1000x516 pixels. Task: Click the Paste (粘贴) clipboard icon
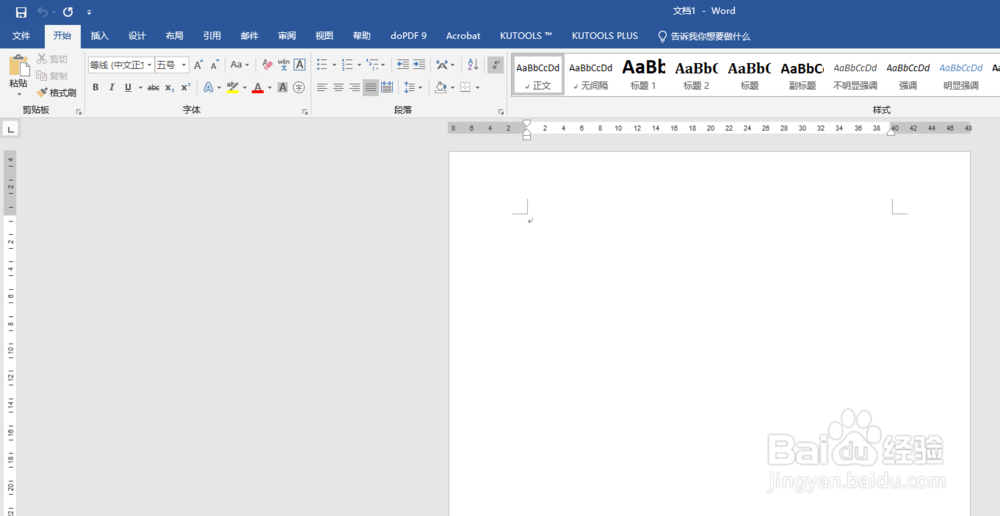[18, 66]
